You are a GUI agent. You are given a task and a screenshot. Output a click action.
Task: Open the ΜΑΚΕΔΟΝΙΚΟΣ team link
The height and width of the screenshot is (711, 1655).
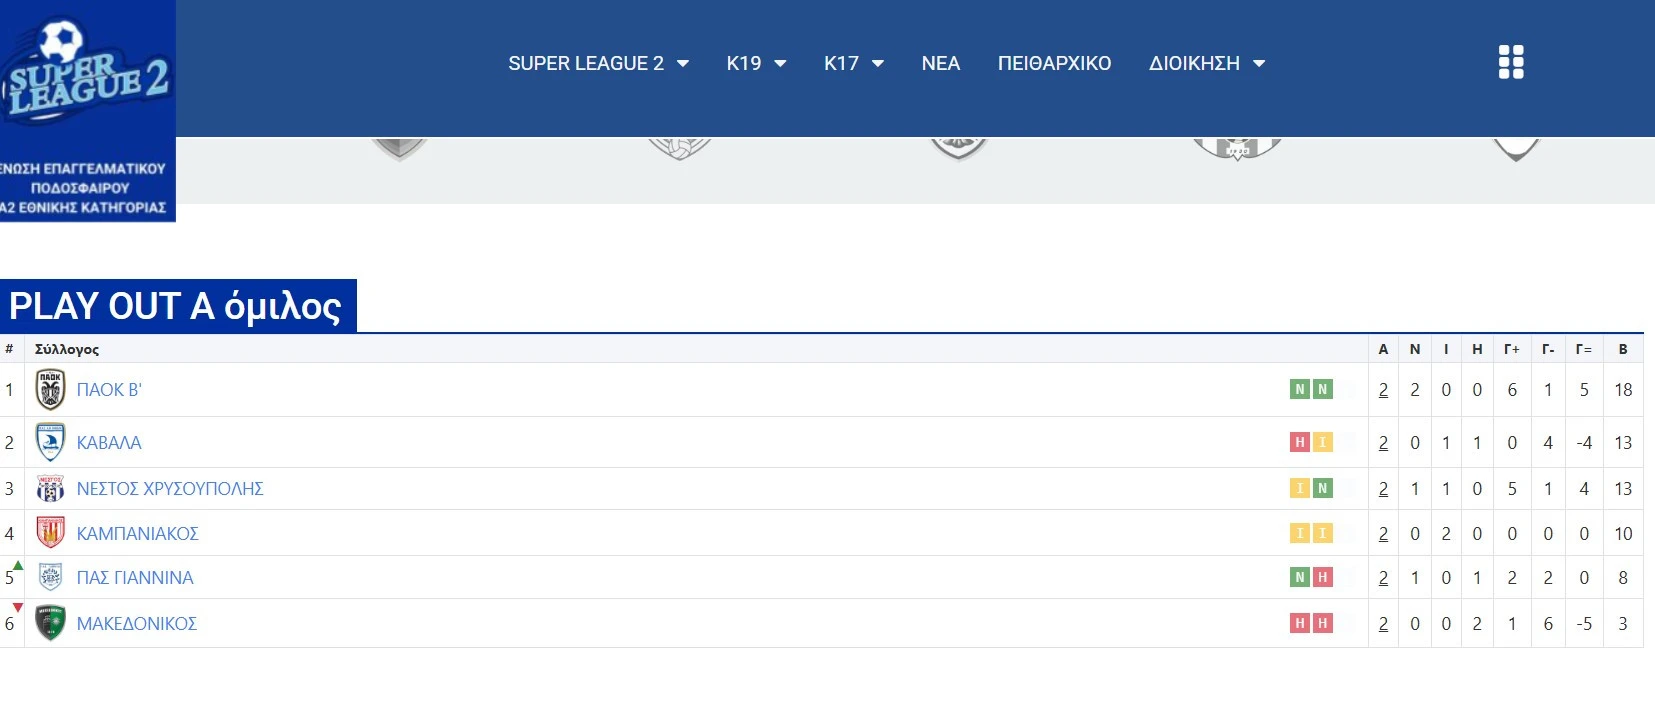136,624
